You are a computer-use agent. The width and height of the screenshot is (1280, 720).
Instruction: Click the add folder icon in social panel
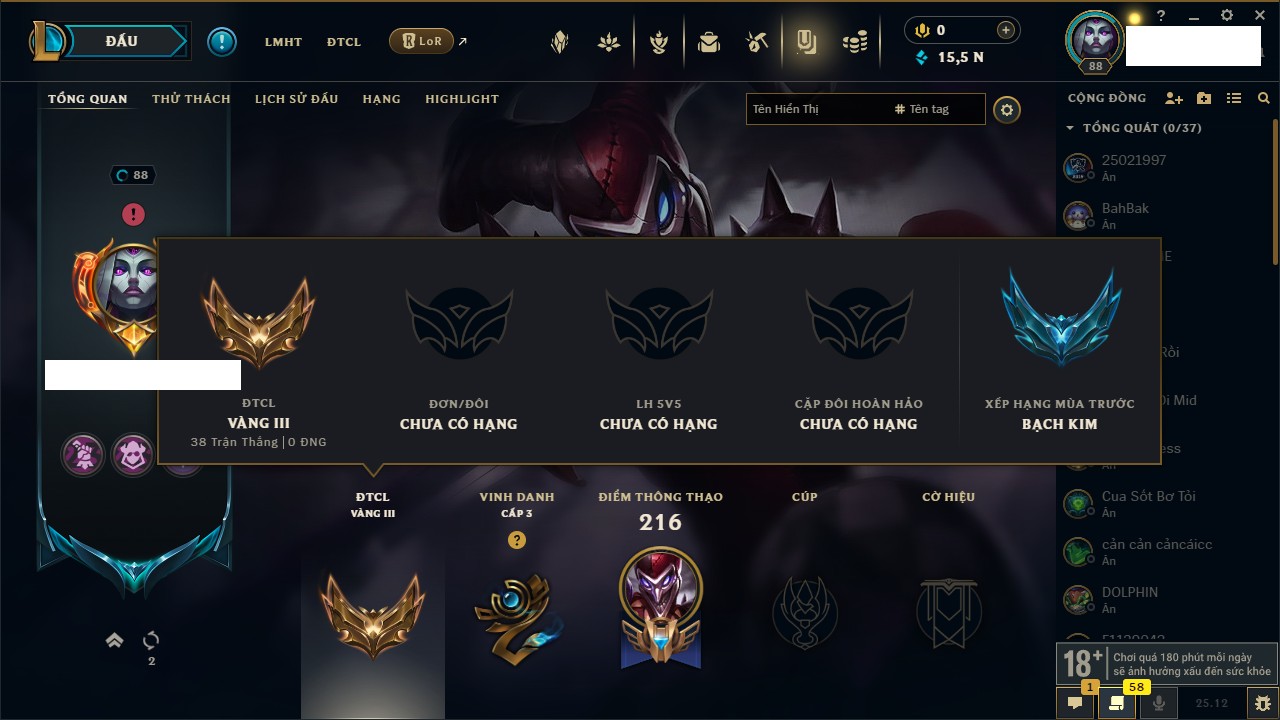(x=1204, y=98)
